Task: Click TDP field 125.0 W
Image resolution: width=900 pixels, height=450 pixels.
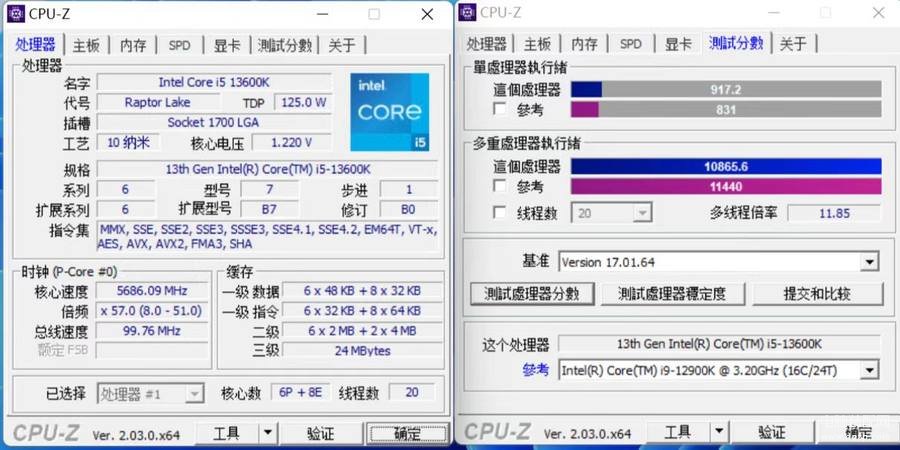Action: pyautogui.click(x=304, y=102)
